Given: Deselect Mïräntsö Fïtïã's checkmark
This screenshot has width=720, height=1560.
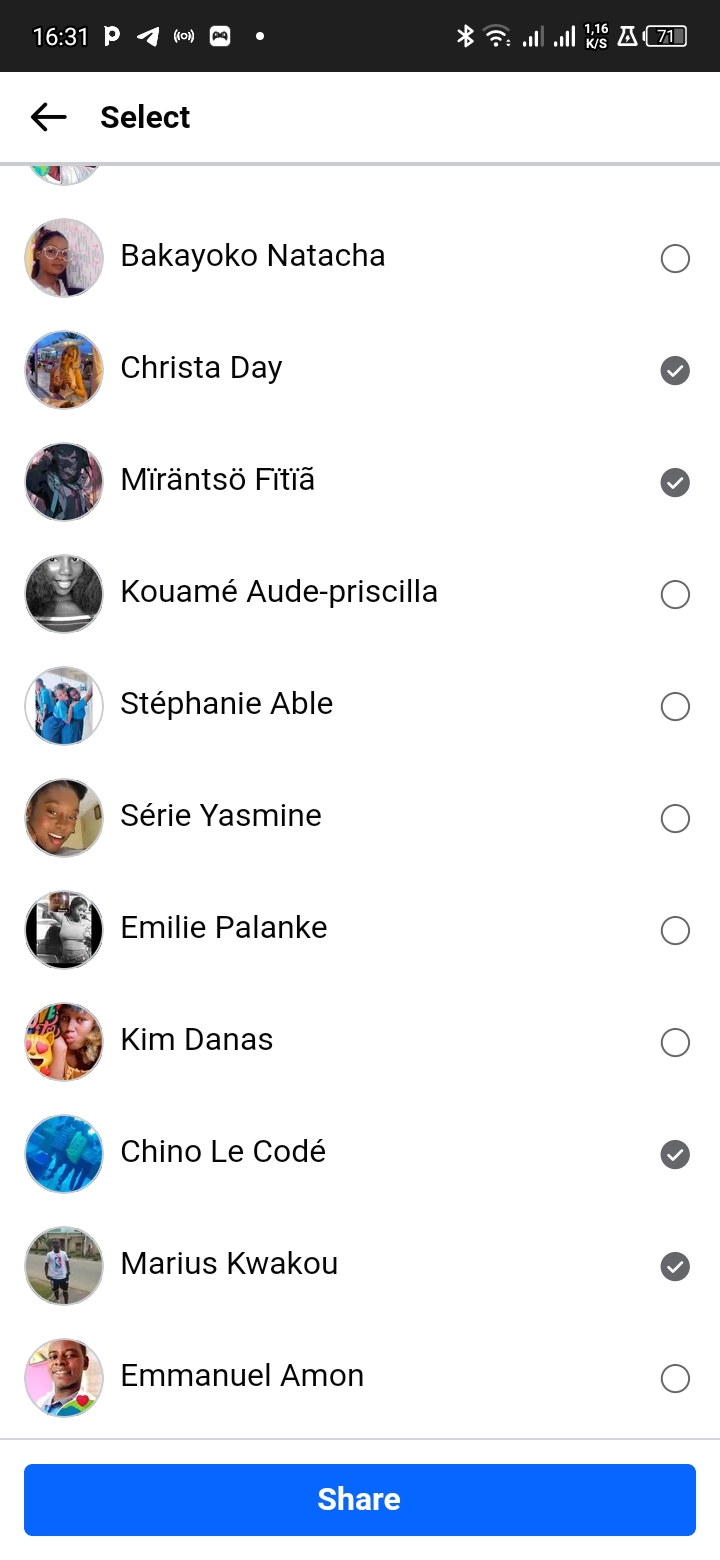Looking at the screenshot, I should pyautogui.click(x=675, y=483).
